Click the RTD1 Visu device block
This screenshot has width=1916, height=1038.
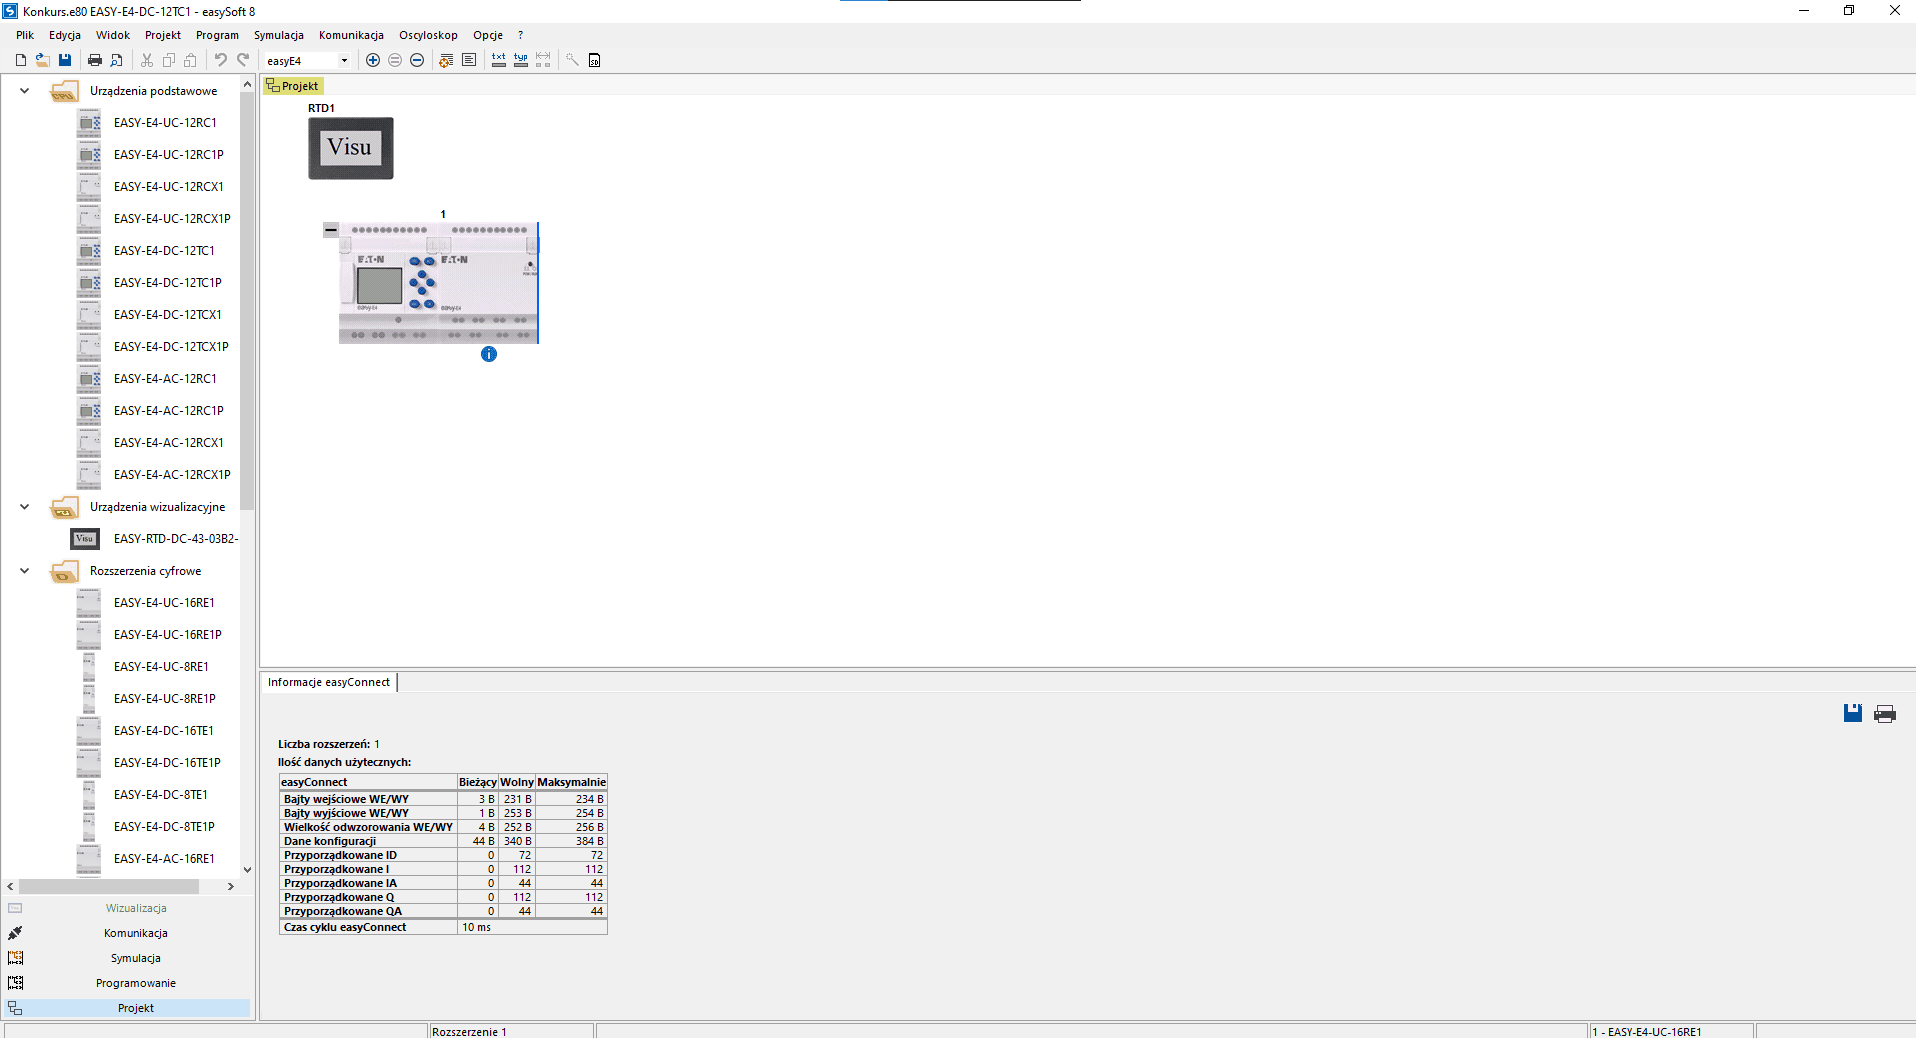pyautogui.click(x=350, y=148)
